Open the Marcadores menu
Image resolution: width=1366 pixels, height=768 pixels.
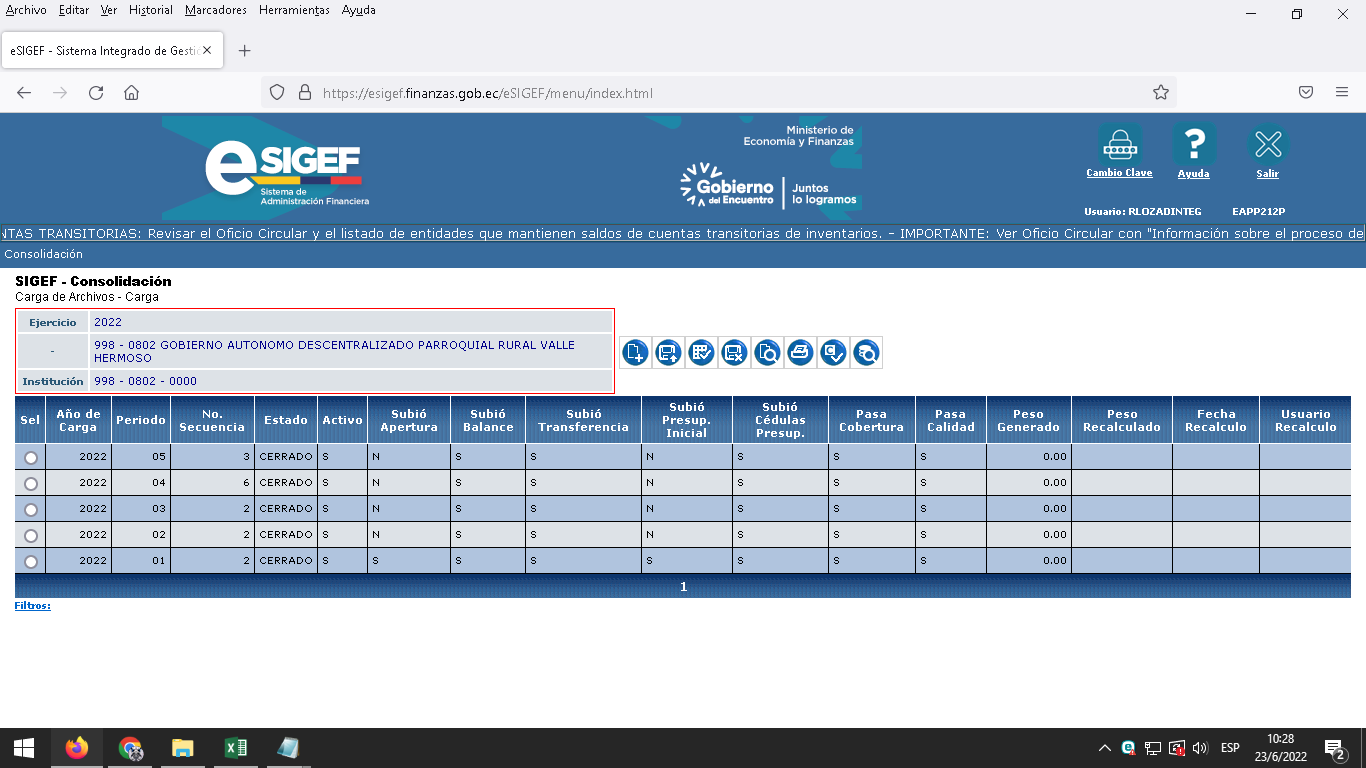(x=216, y=10)
